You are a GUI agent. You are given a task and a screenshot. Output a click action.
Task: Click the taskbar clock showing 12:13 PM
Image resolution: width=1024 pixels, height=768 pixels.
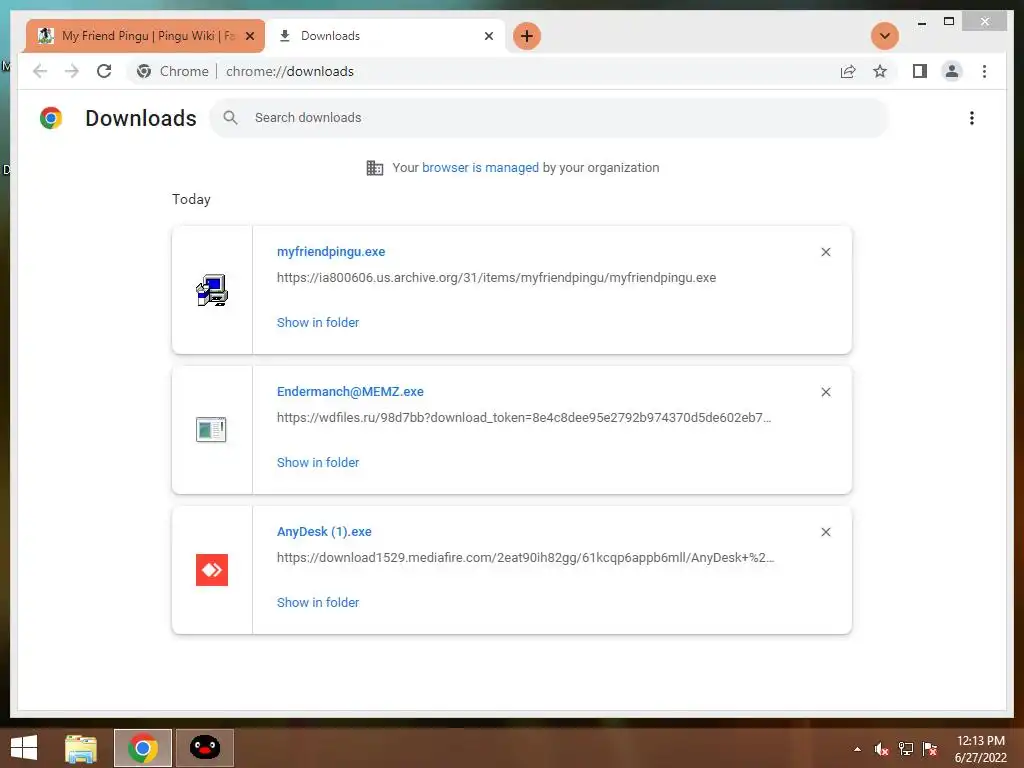980,749
